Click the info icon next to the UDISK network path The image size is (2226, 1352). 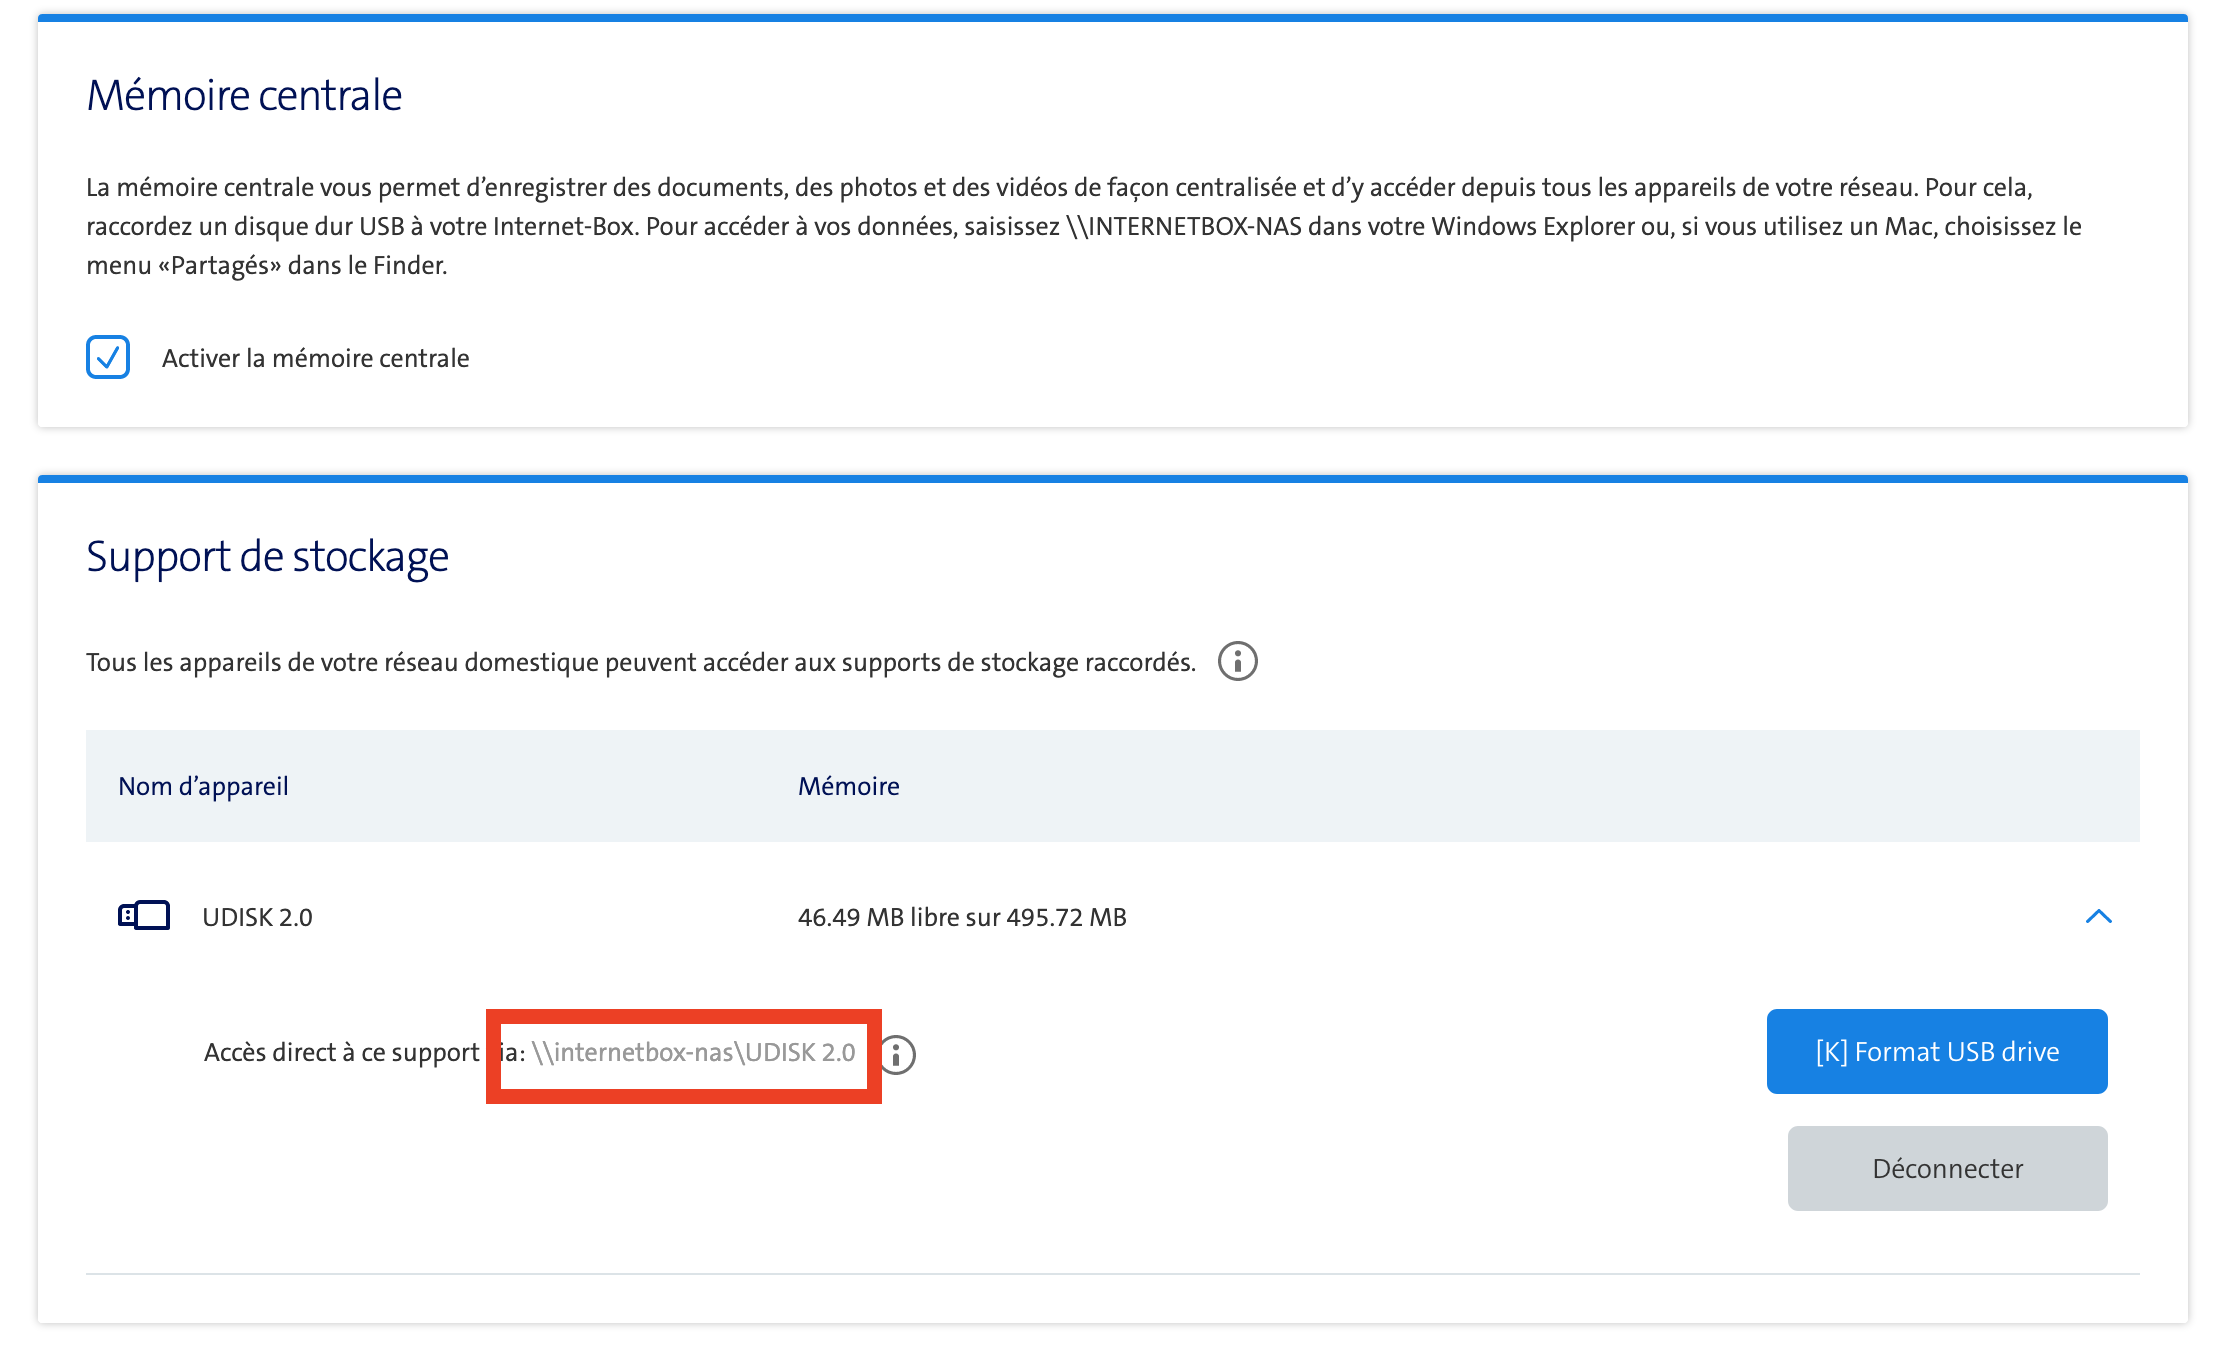pyautogui.click(x=901, y=1053)
